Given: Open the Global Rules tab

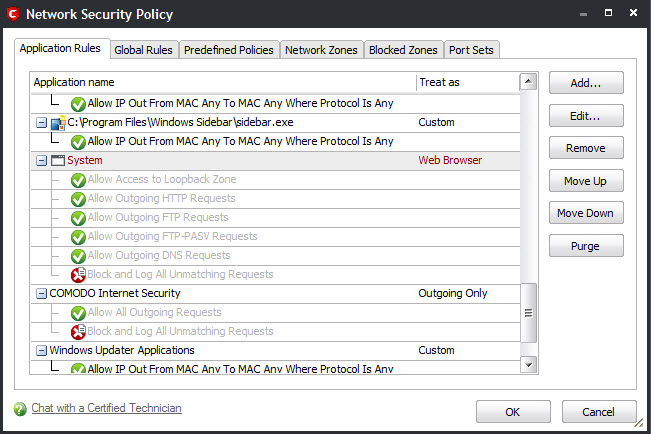Looking at the screenshot, I should (x=143, y=50).
